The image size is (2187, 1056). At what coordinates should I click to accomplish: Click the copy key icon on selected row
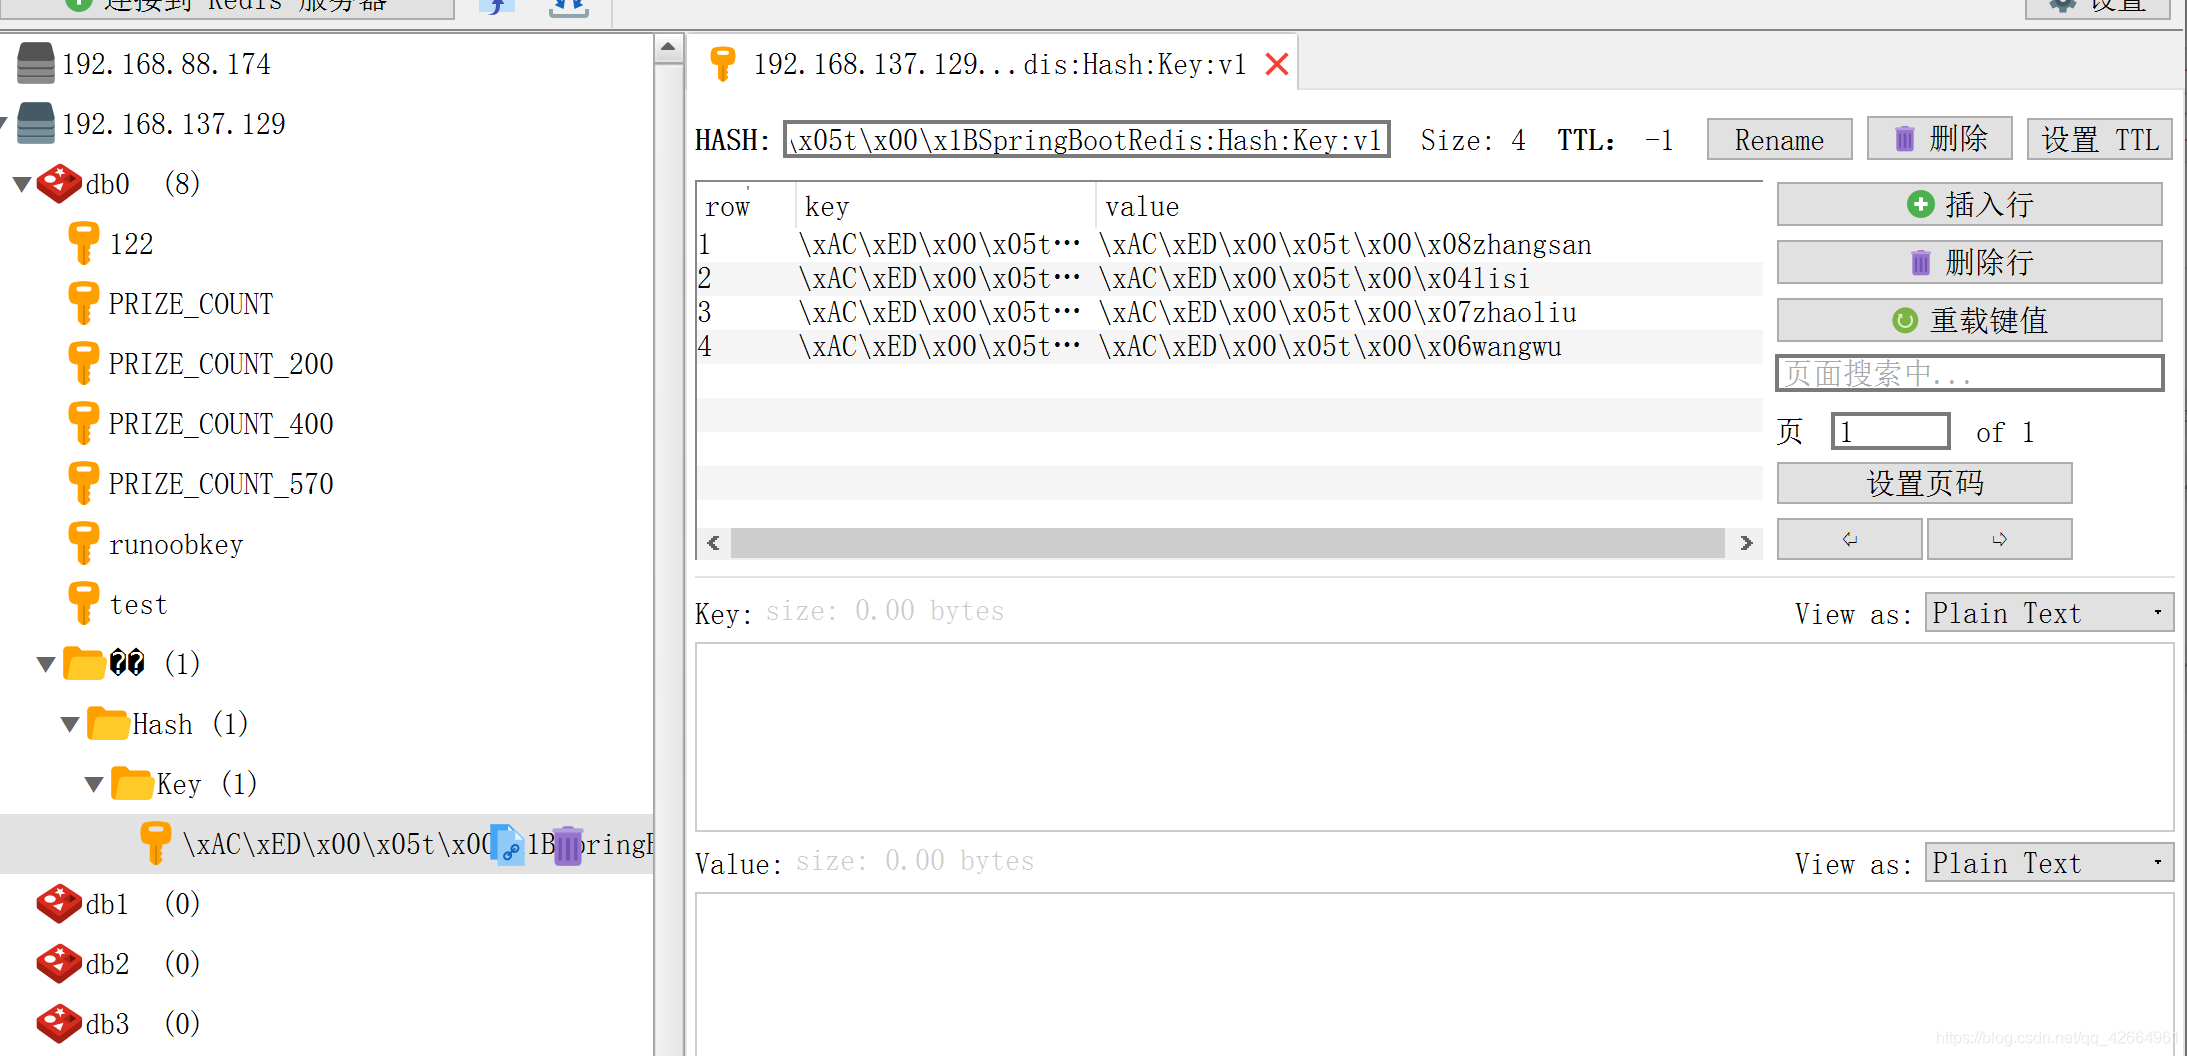pos(509,845)
